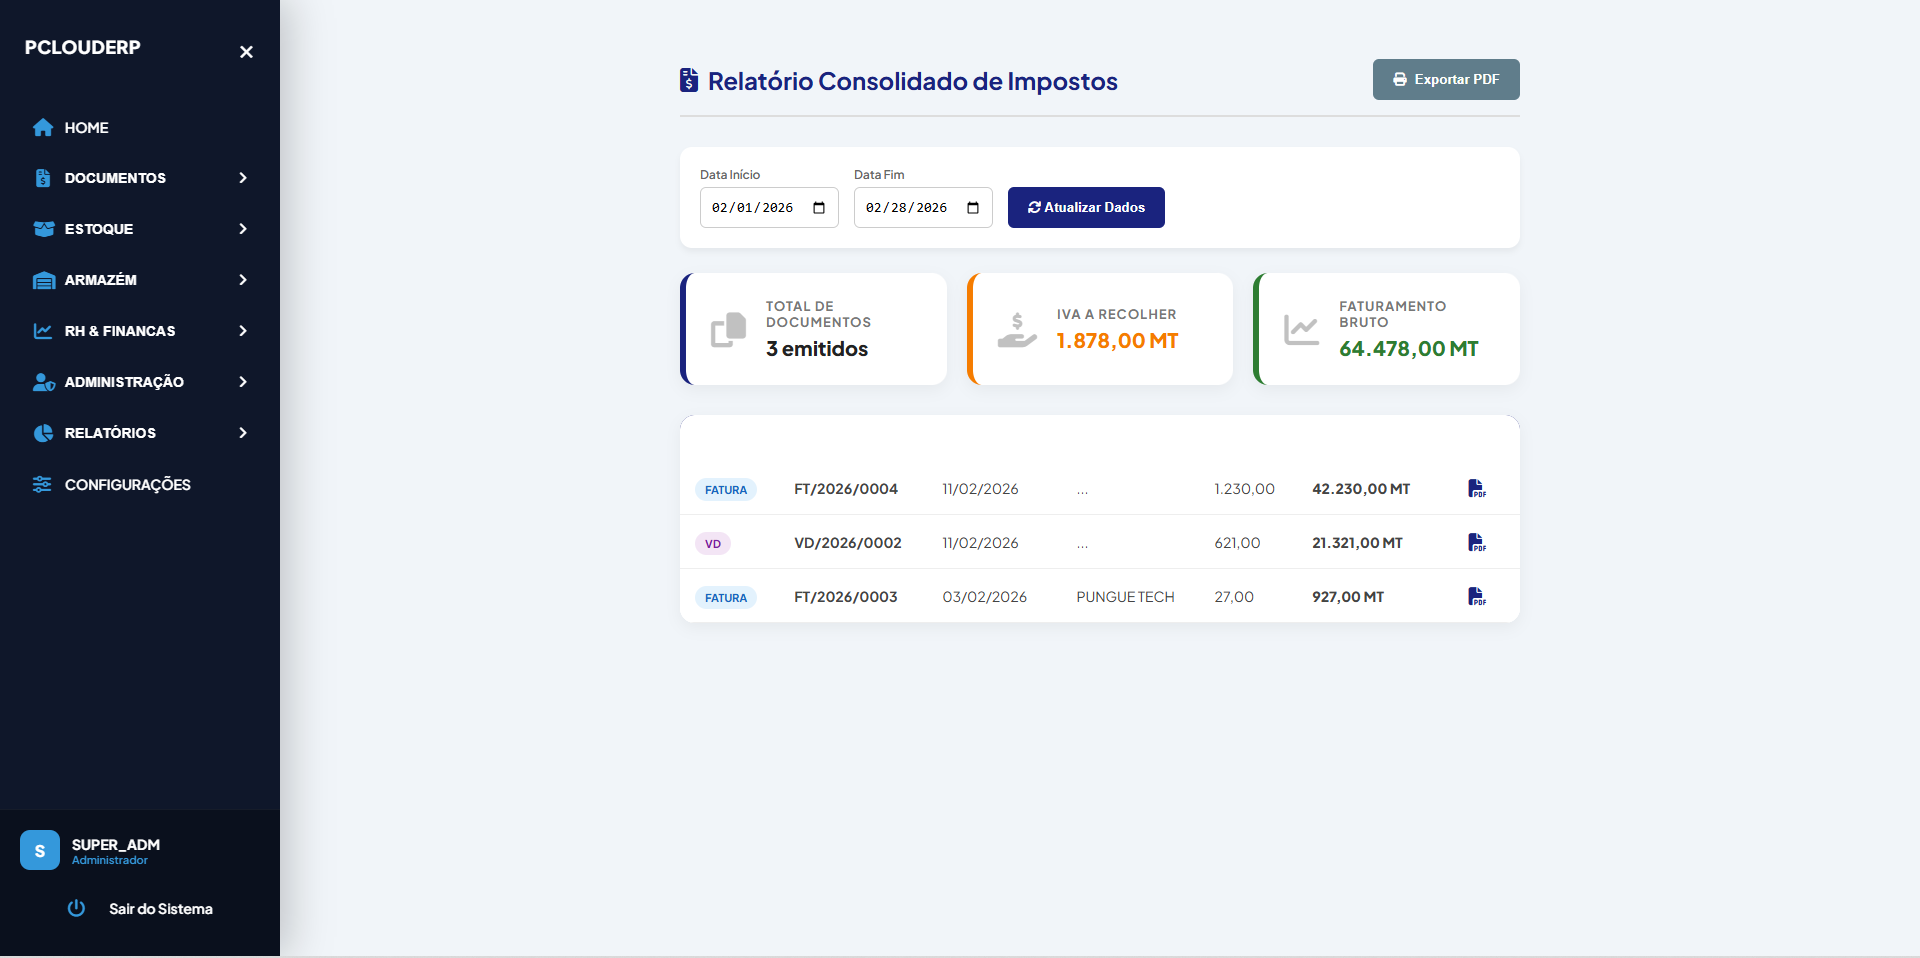Download PDF for invoice FT/2026/0004
This screenshot has width=1920, height=958.
(1476, 488)
